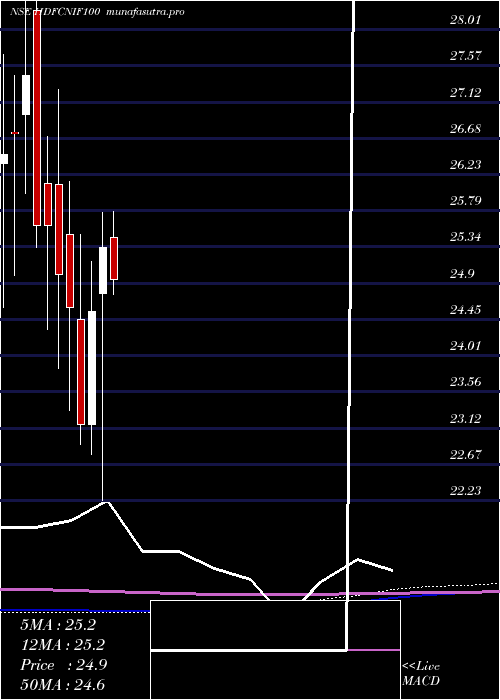Viewport: 500px width, 700px height.
Task: Click the 5MA : 25.2 legend text
Action: tap(58, 625)
